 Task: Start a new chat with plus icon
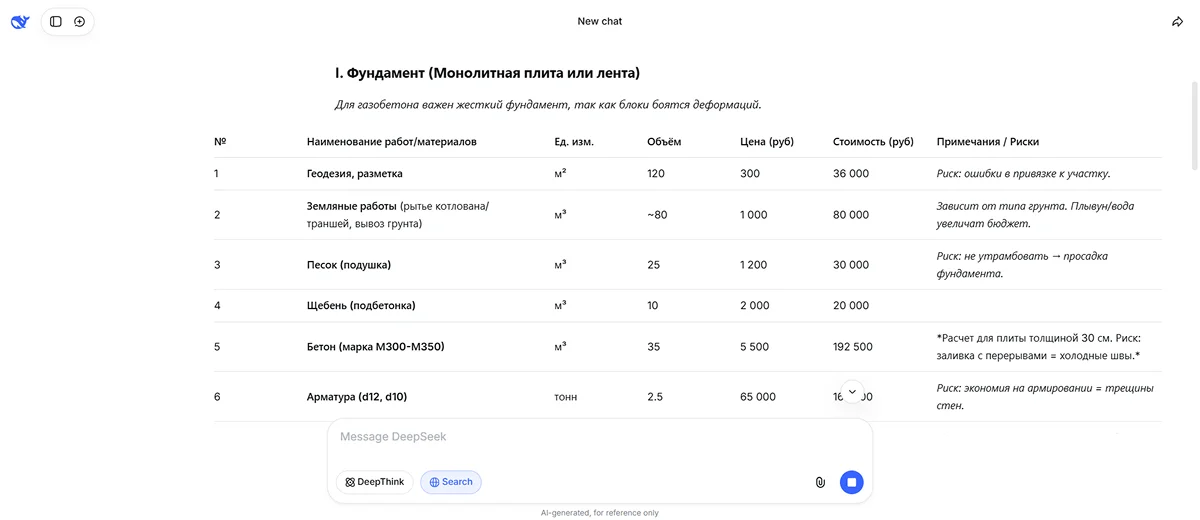click(x=80, y=21)
